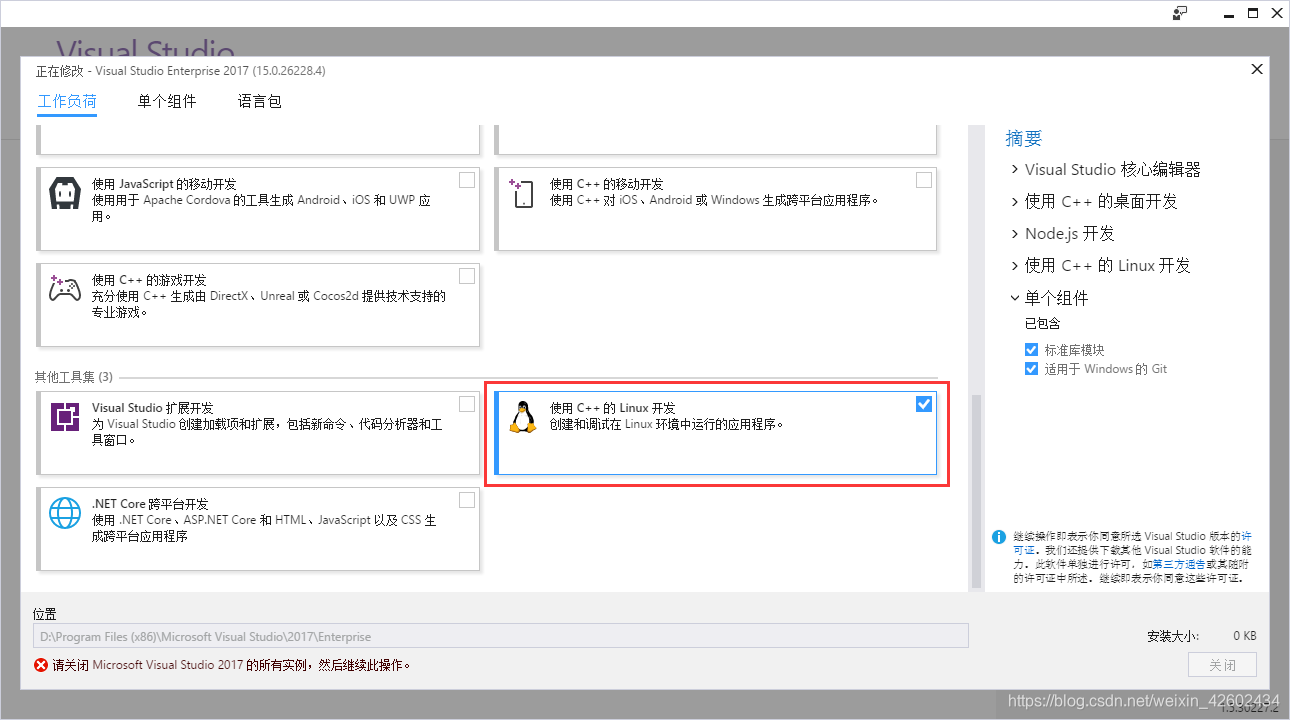The height and width of the screenshot is (720, 1290).
Task: Enable the .NET Core 跨平台开发 workload
Action: (466, 500)
